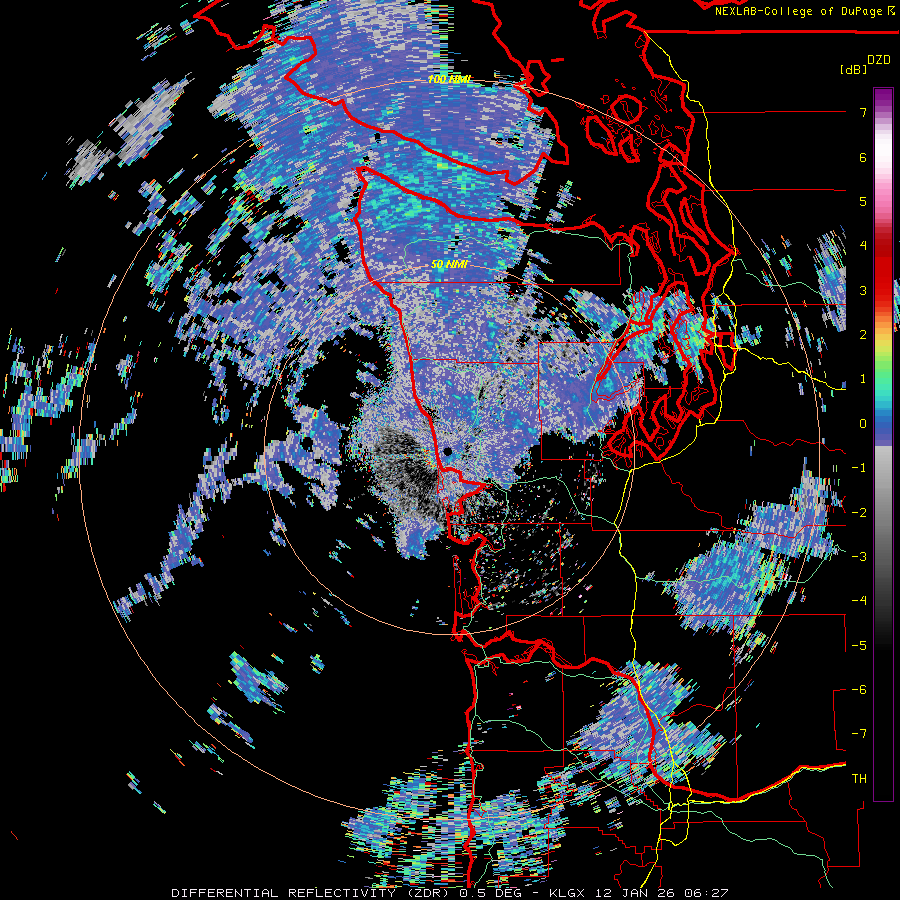Click the -3 value on color scale

859,557
